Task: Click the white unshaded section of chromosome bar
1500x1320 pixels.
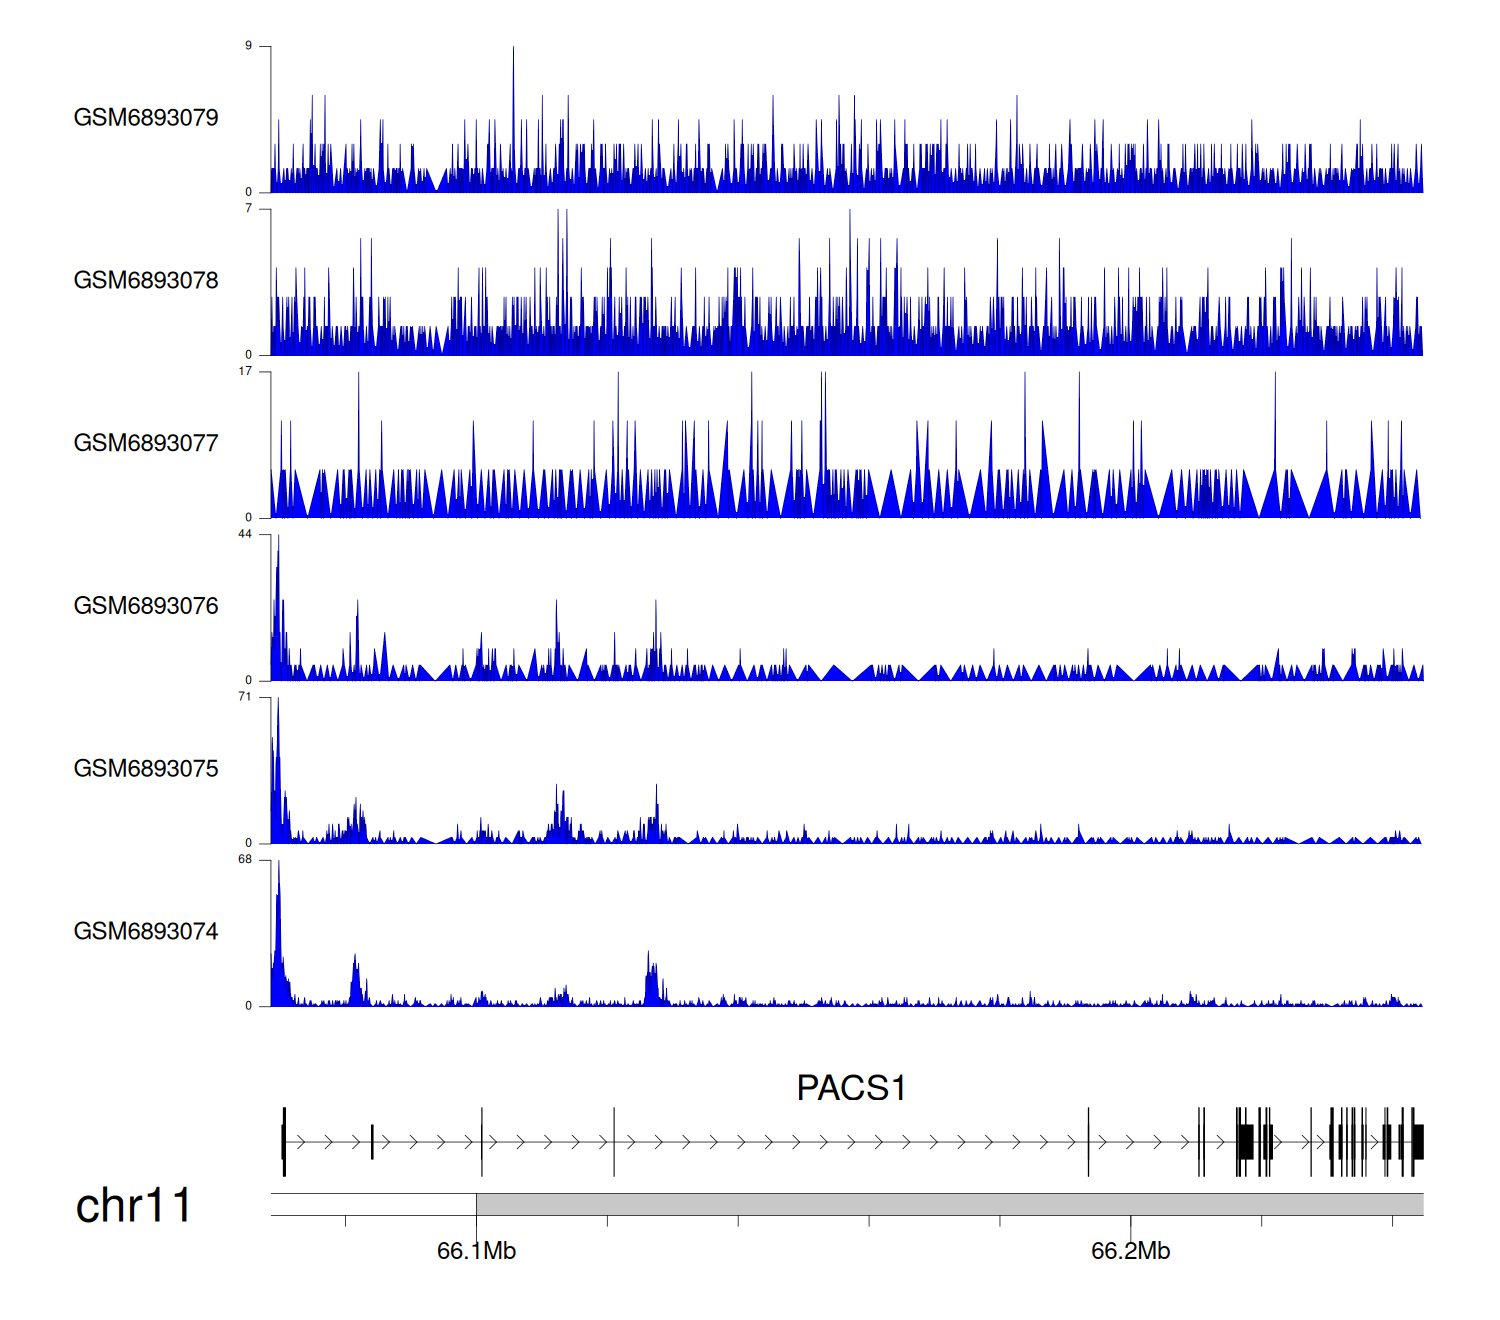Action: point(373,1204)
